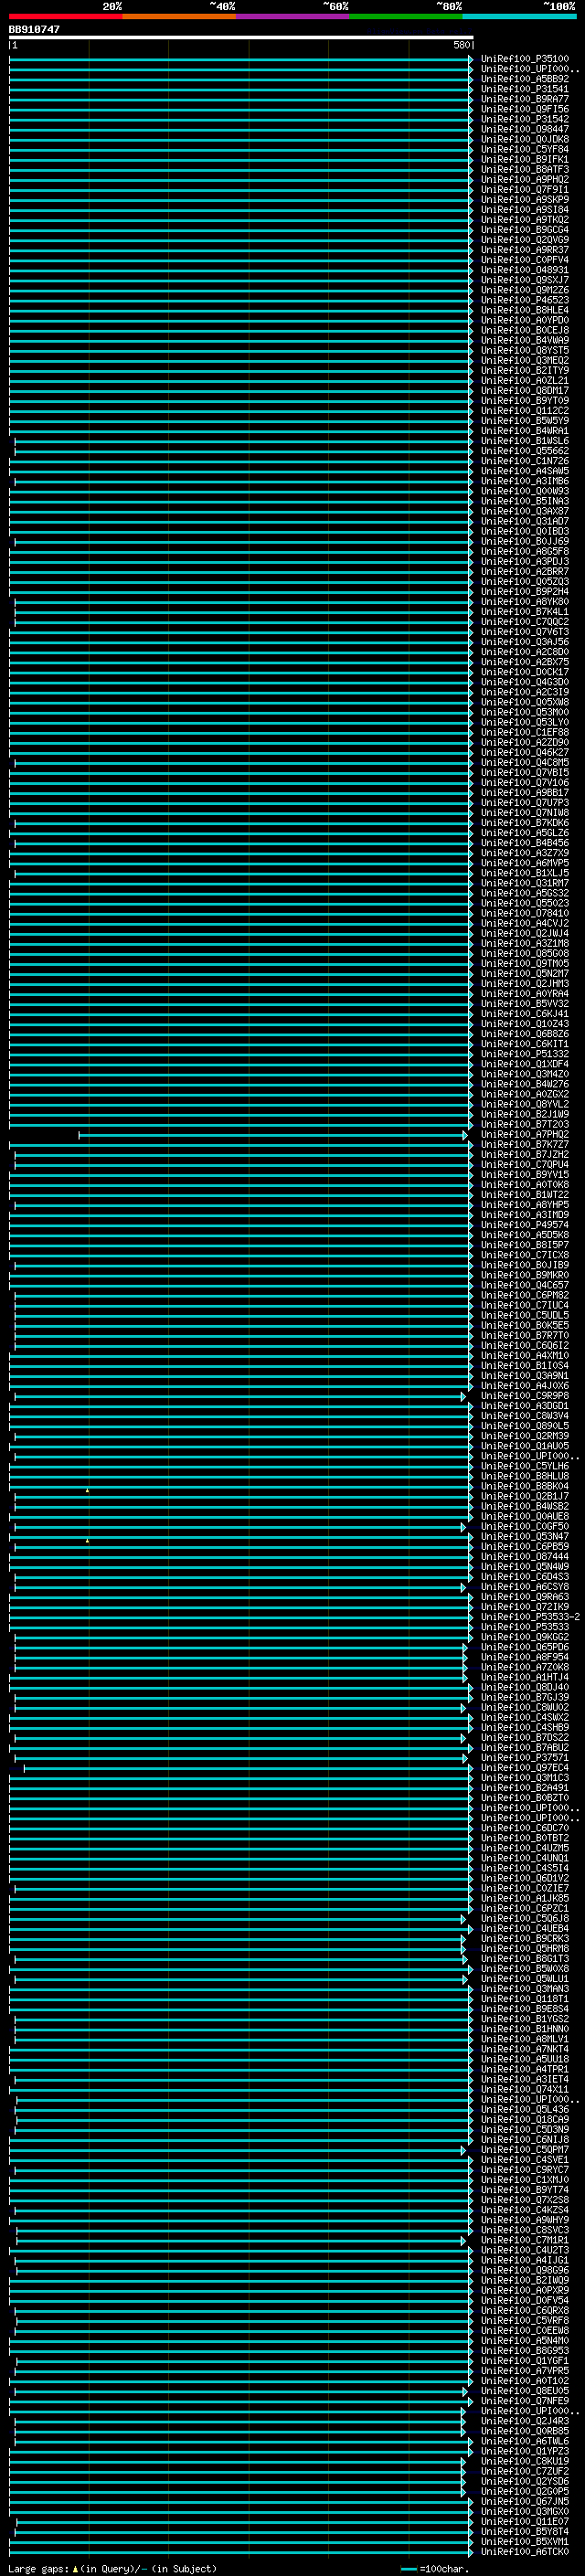Select hit label UniRef100_C6NIJ8
This screenshot has width=585, height=2576.
524,2140
